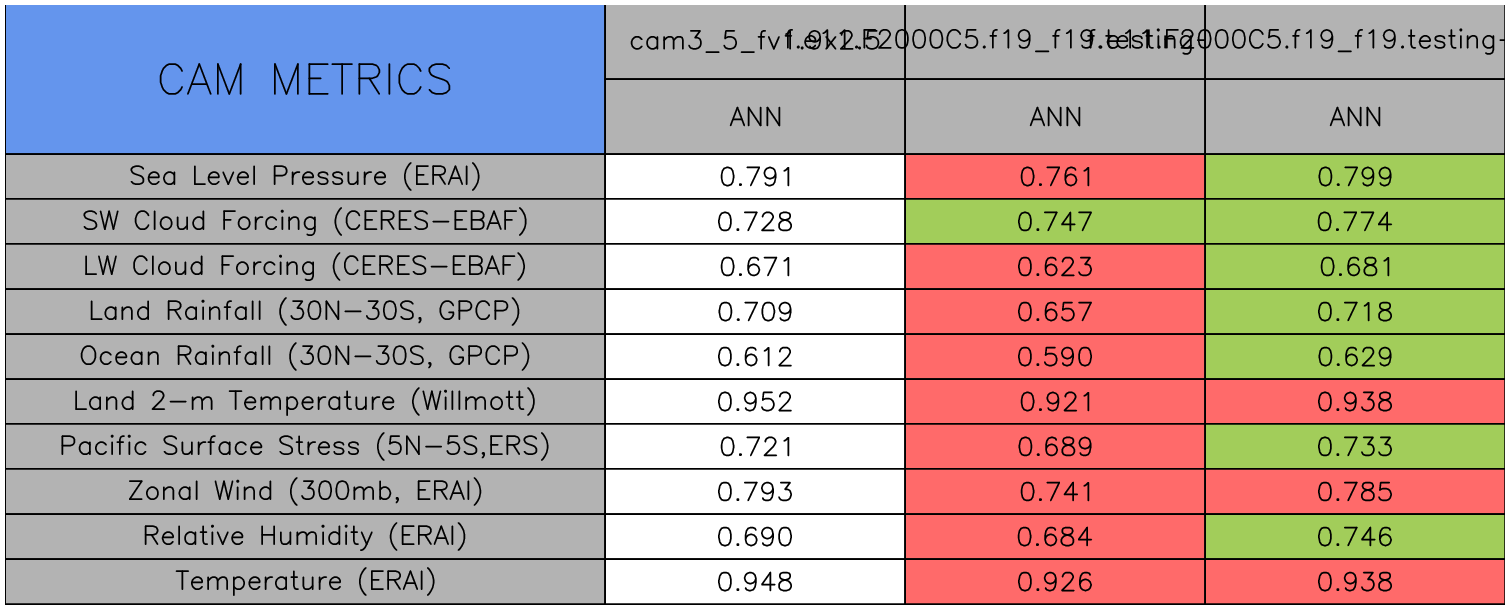Click the SW Cloud Forcing (CERES-EBAF) label

coord(305,222)
